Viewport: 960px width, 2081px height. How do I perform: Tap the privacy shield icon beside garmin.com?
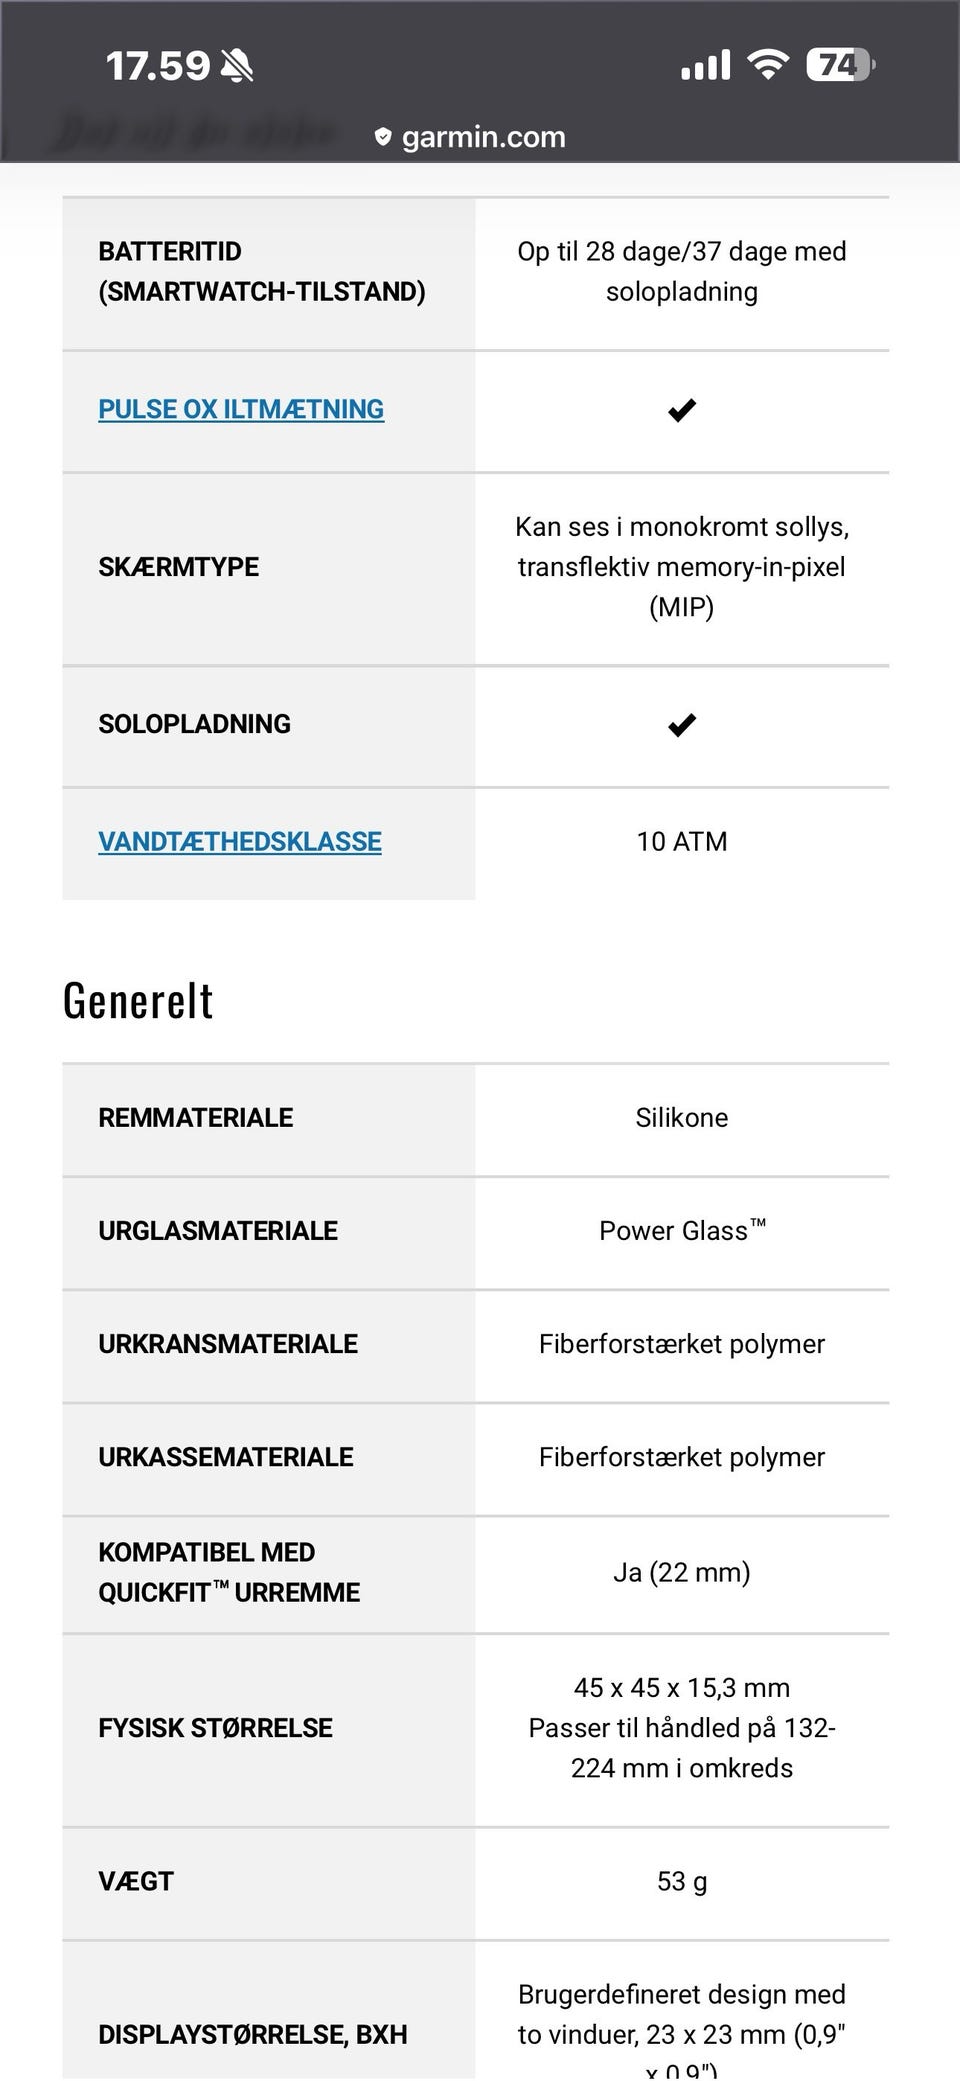(x=382, y=137)
